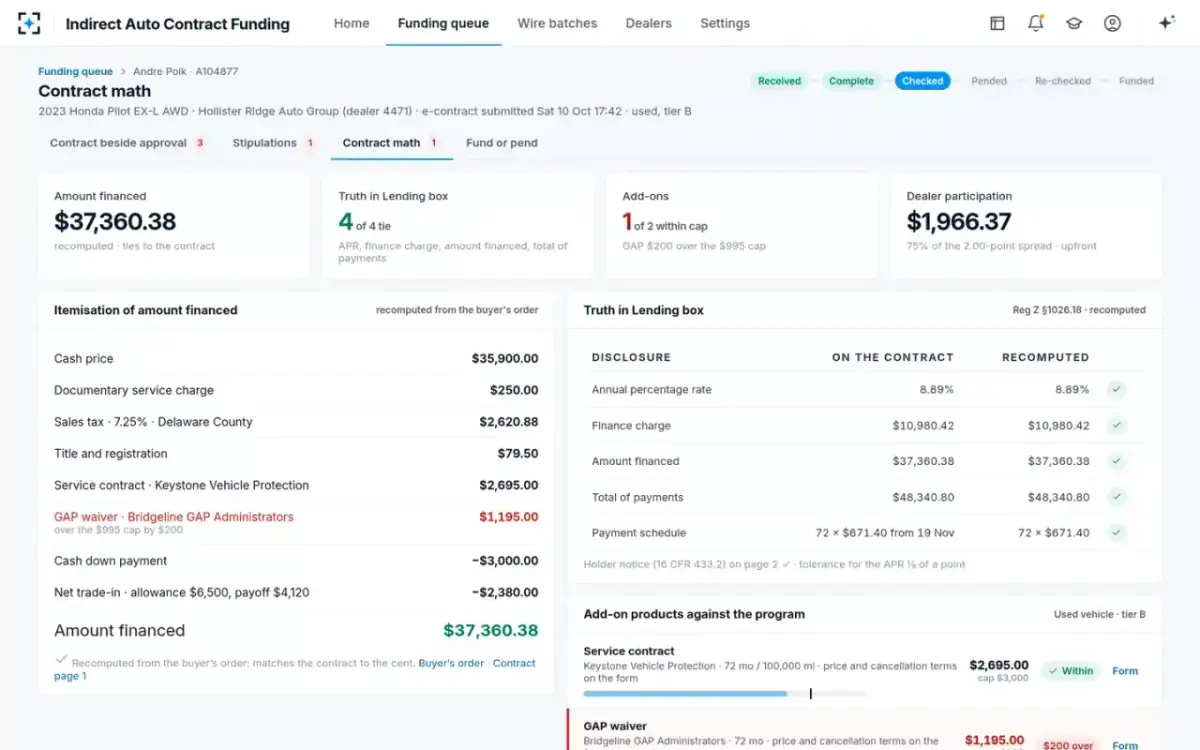Screen dimensions: 1200x750
Task: Click the Re-checked status step
Action: pyautogui.click(x=1063, y=81)
